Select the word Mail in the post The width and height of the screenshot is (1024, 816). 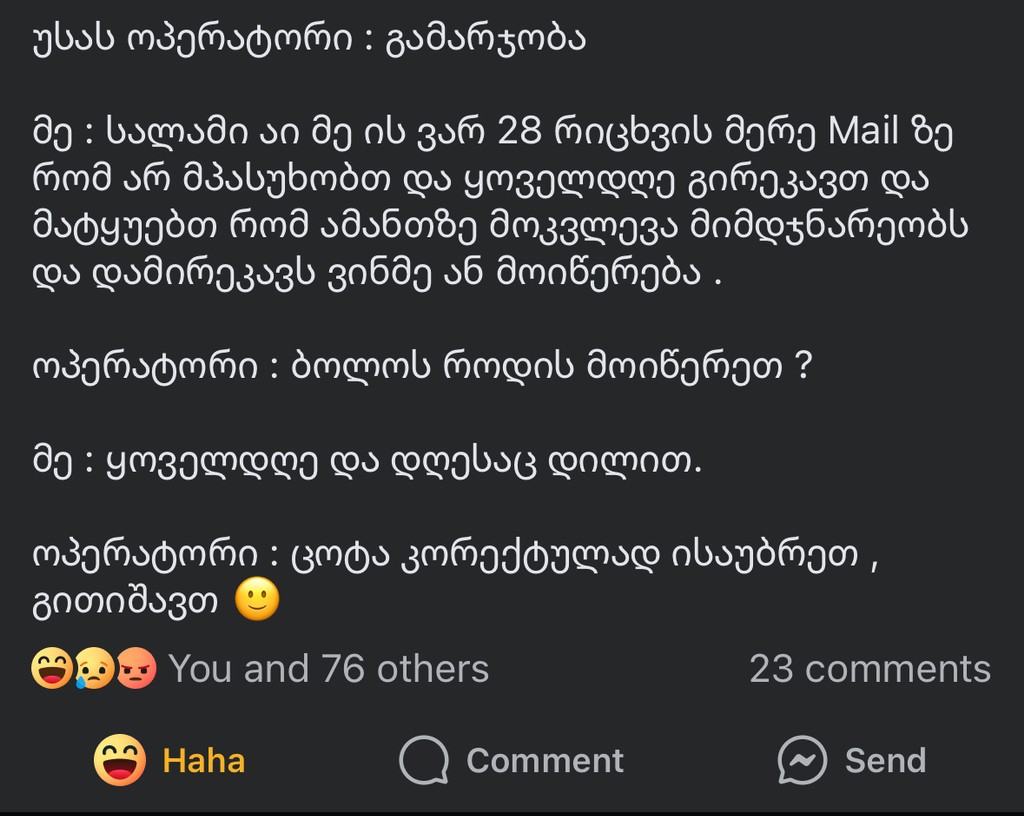click(x=863, y=130)
